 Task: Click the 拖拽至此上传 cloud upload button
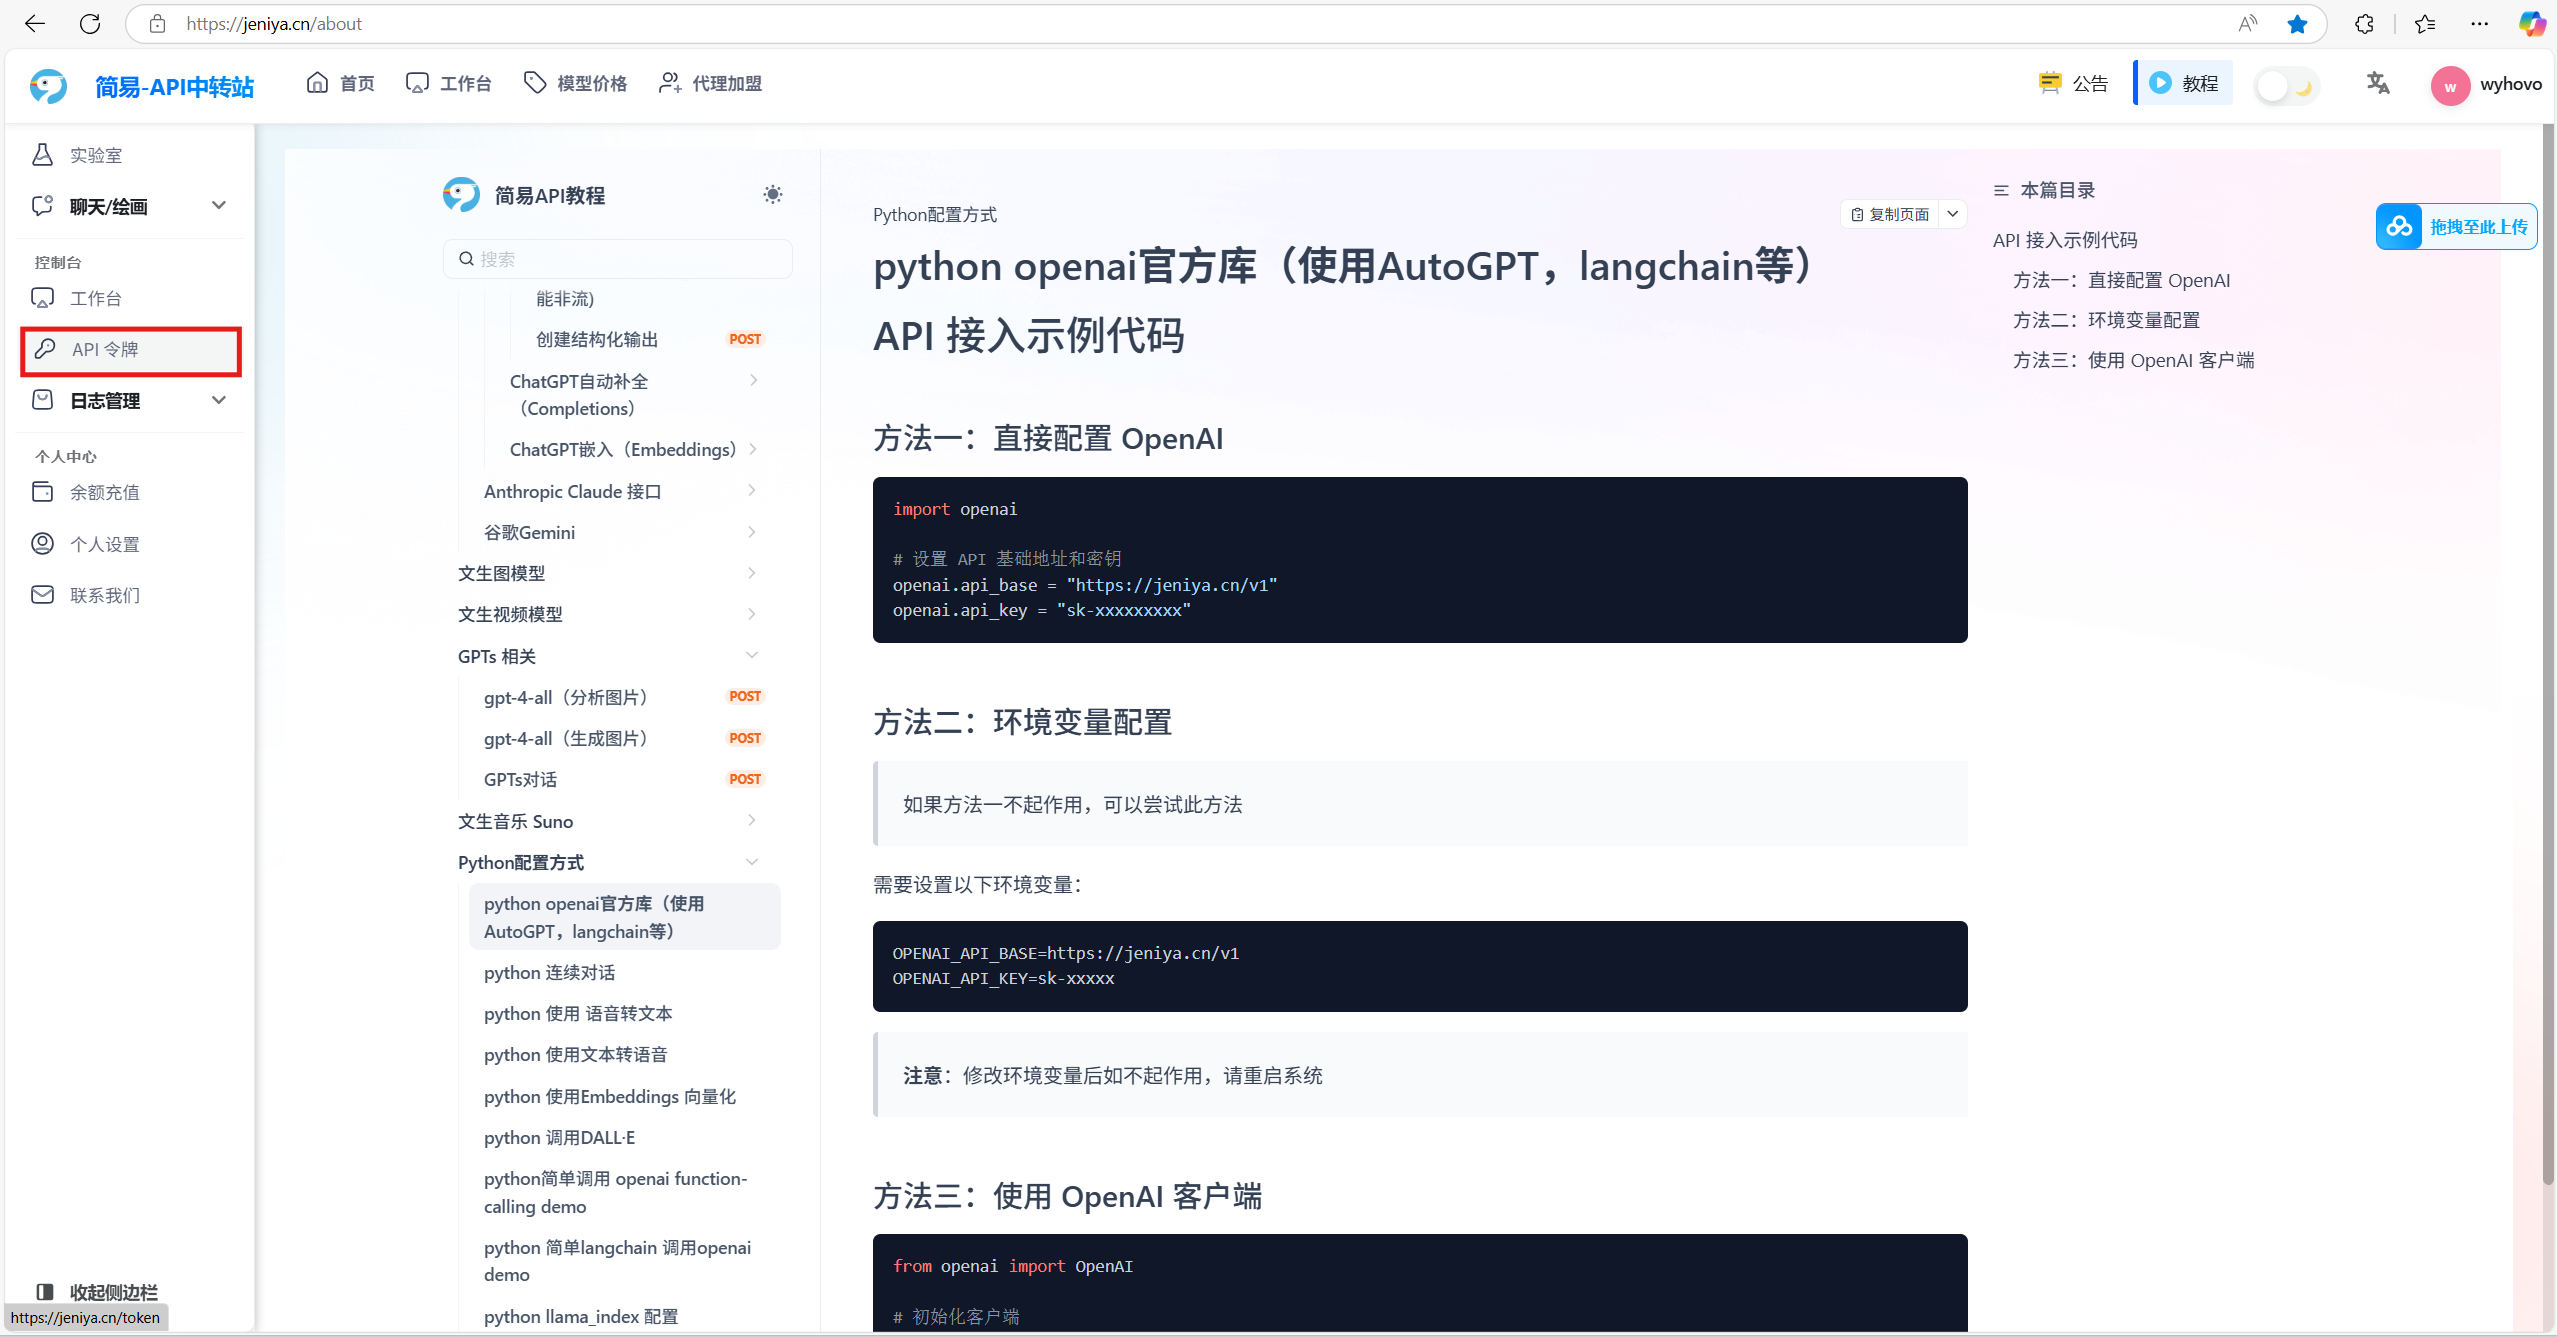(x=2456, y=227)
